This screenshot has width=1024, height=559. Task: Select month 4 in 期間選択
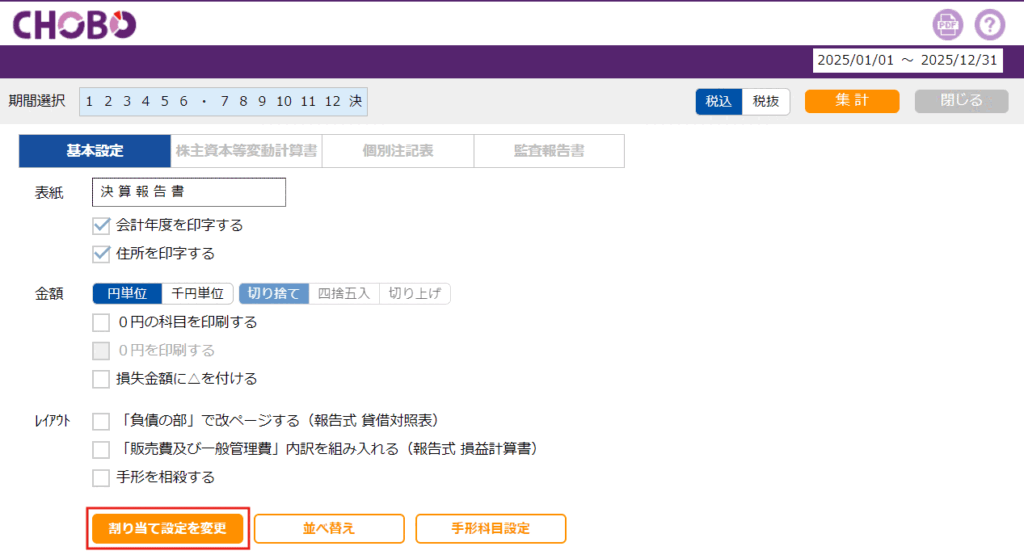click(146, 101)
